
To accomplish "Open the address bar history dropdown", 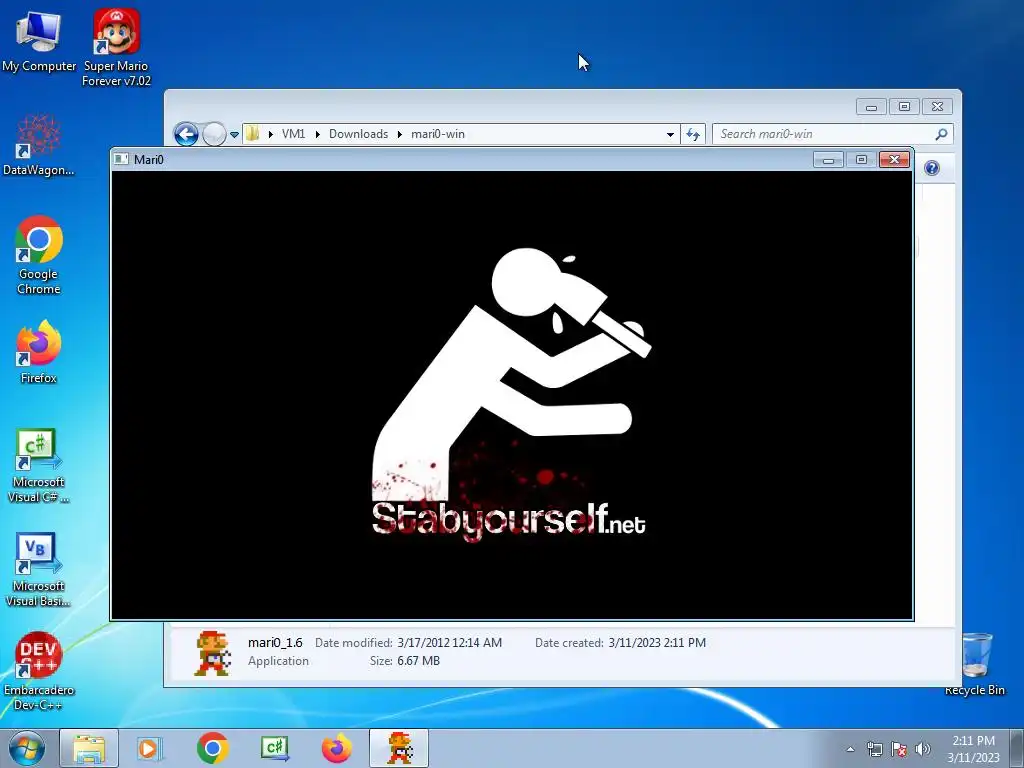I will pyautogui.click(x=670, y=135).
